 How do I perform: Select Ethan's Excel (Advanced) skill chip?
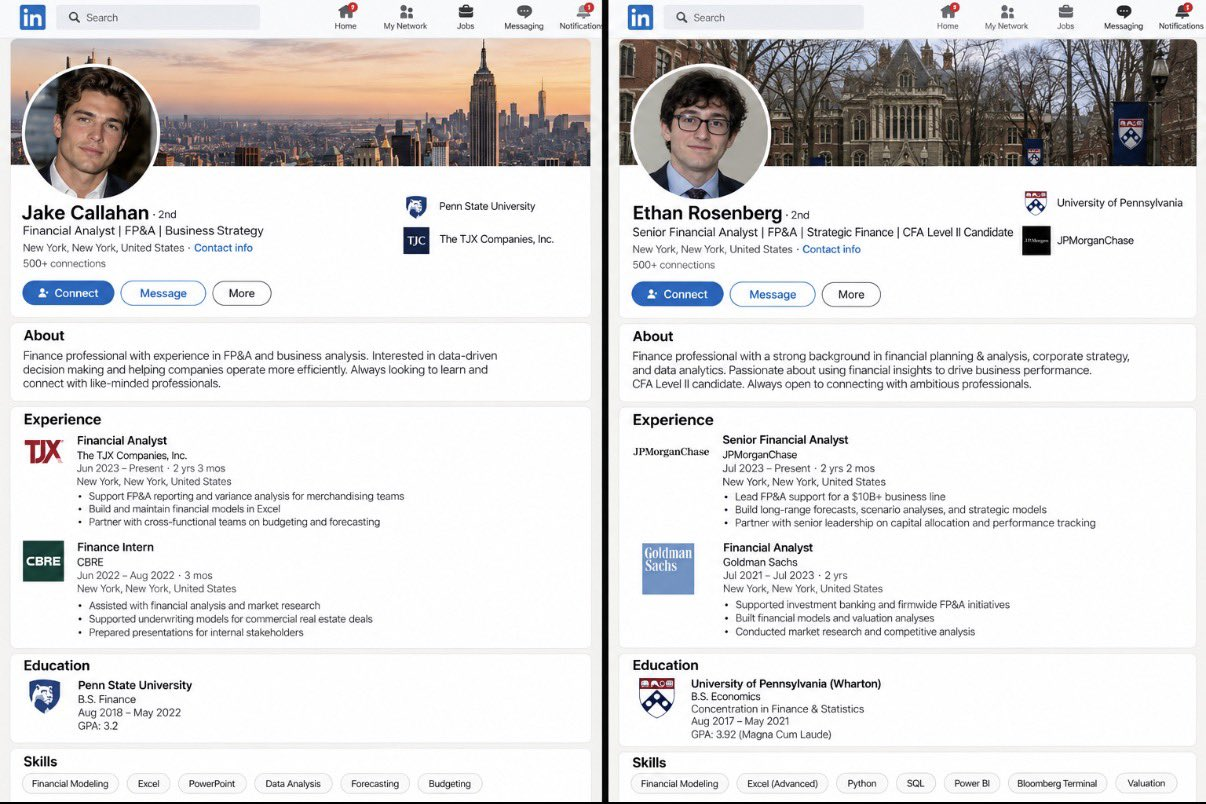(782, 784)
